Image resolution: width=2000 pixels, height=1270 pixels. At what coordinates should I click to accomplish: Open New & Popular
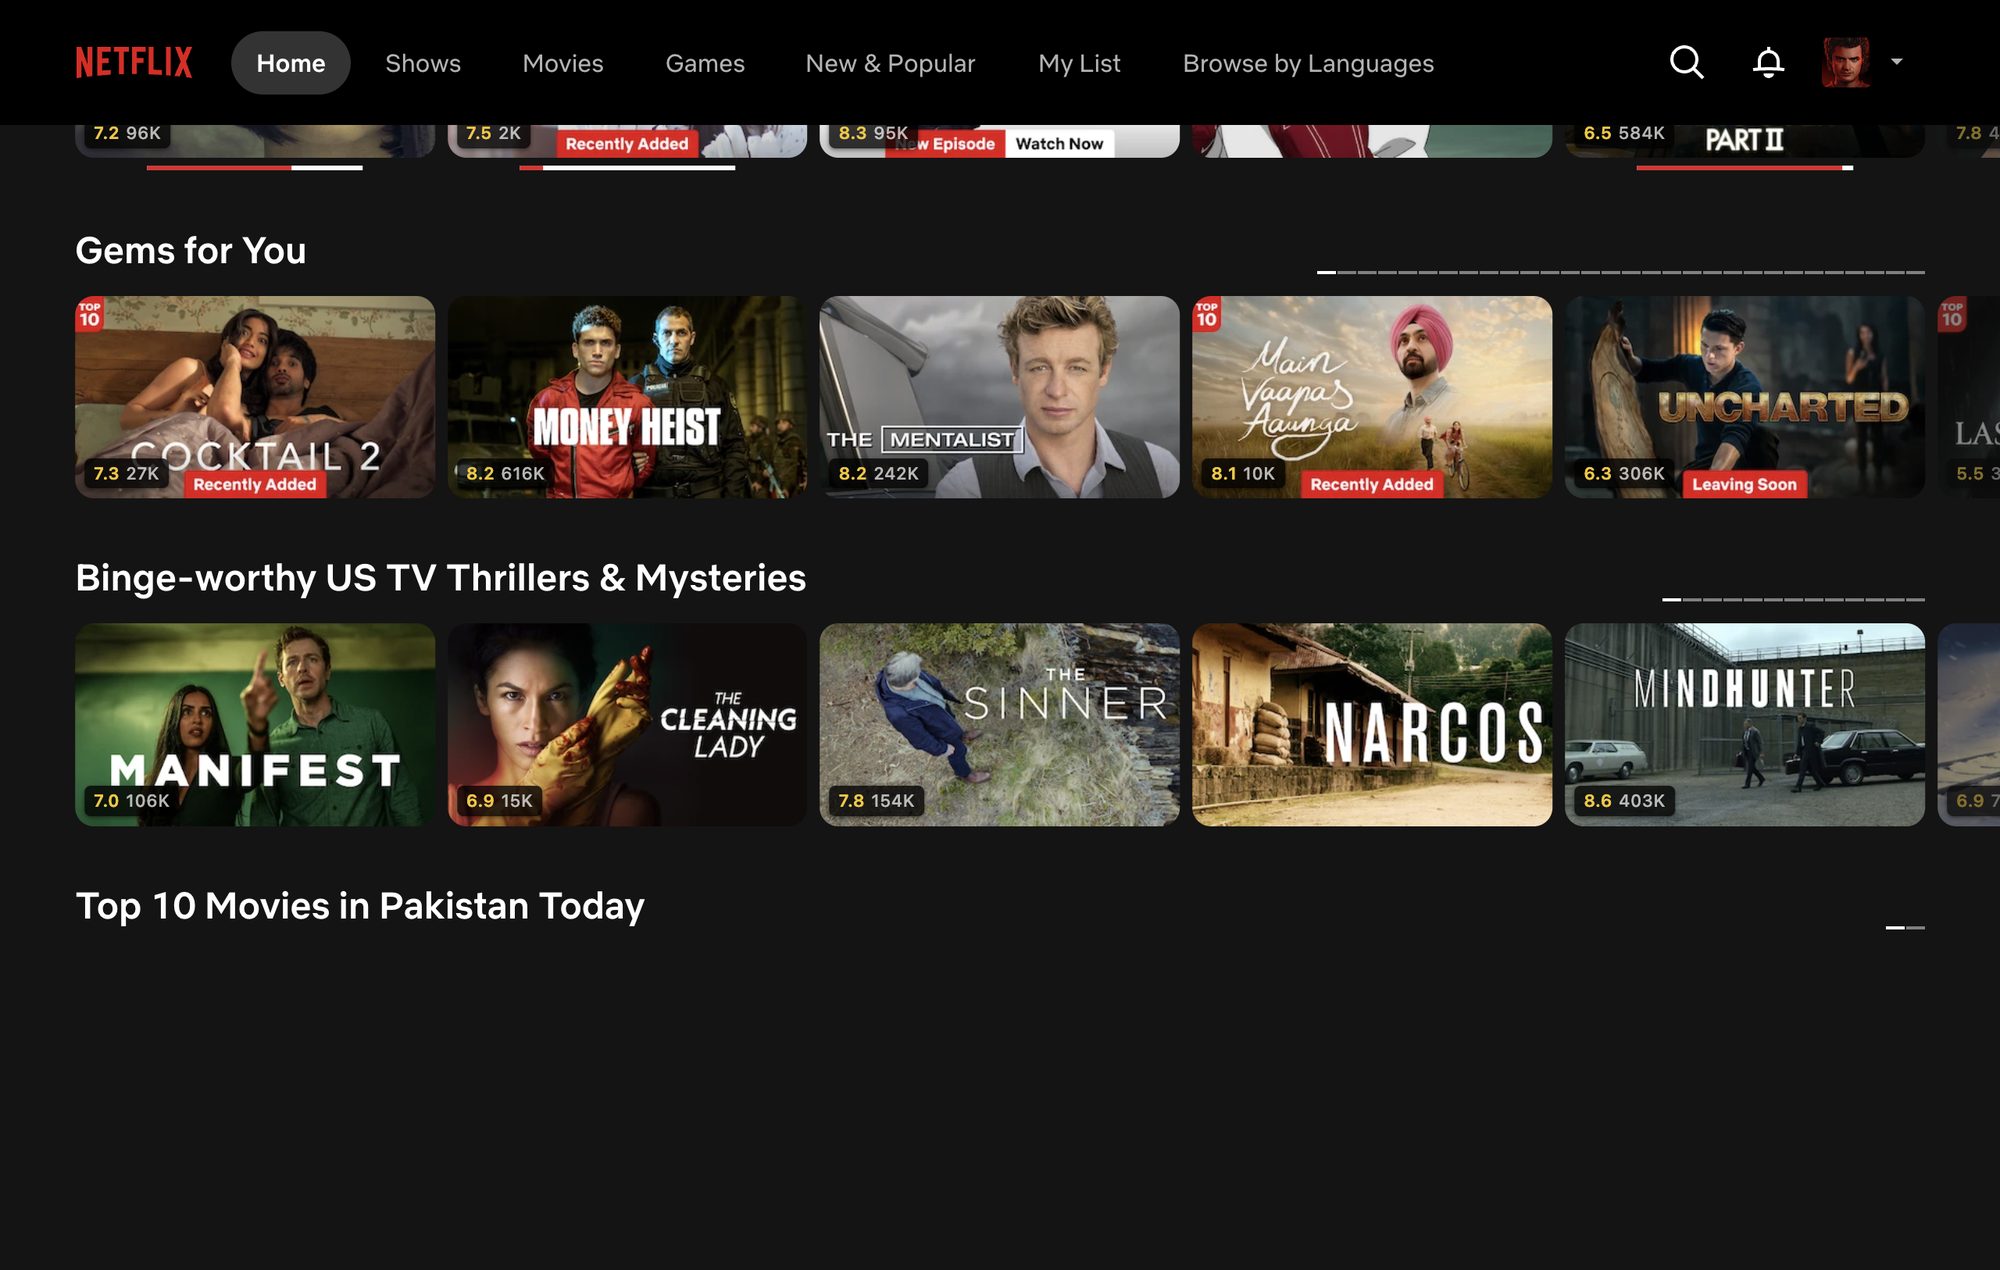click(890, 63)
